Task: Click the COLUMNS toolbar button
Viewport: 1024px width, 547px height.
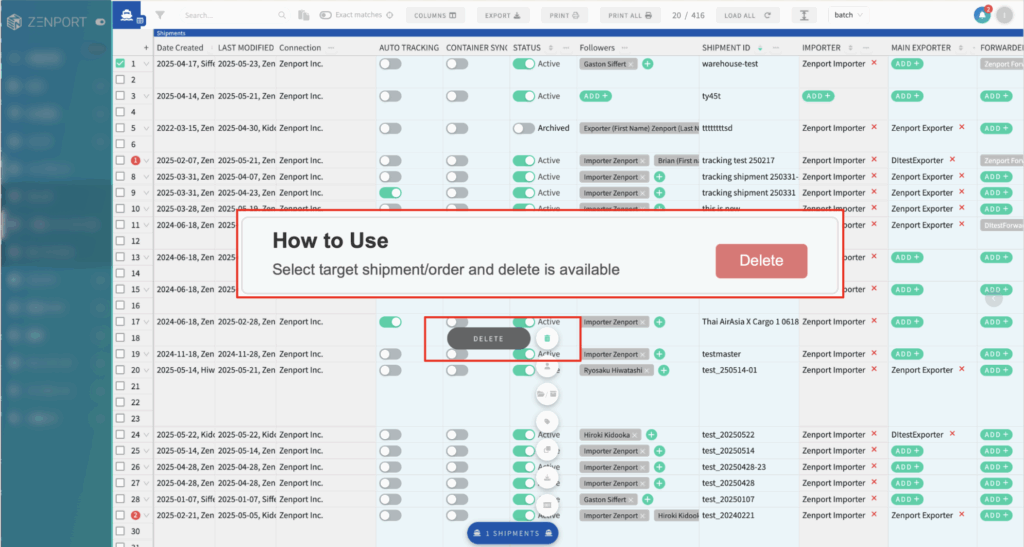Action: (x=435, y=15)
